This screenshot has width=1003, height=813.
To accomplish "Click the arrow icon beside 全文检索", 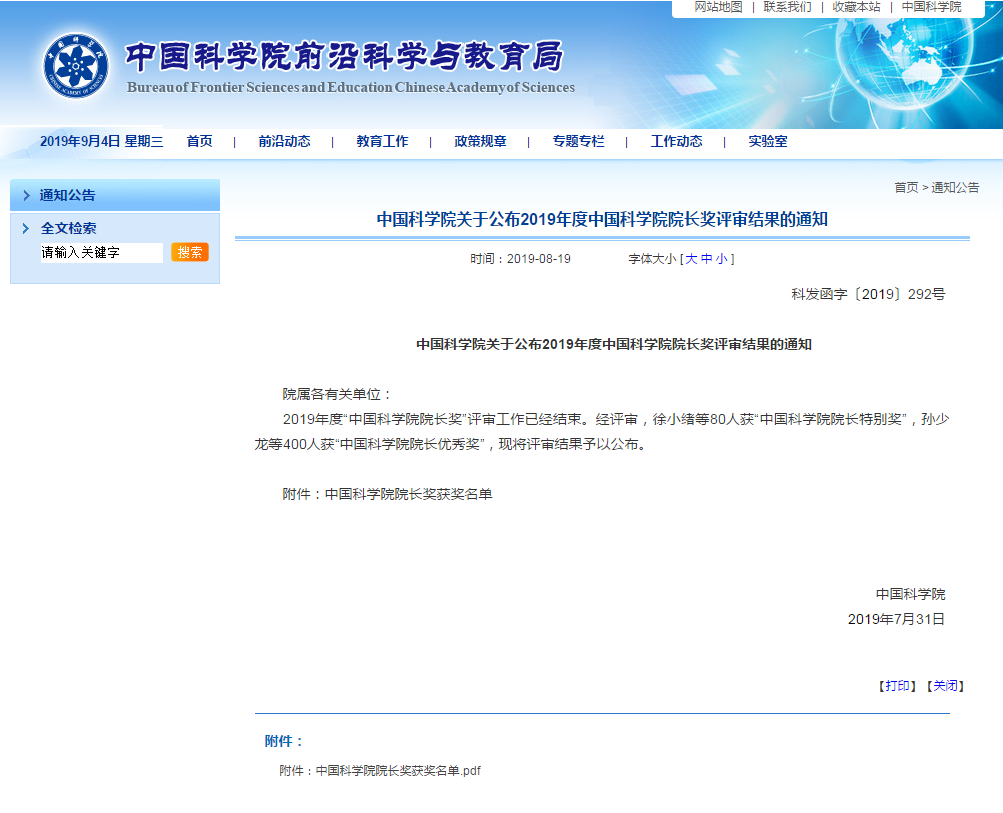I will point(26,229).
